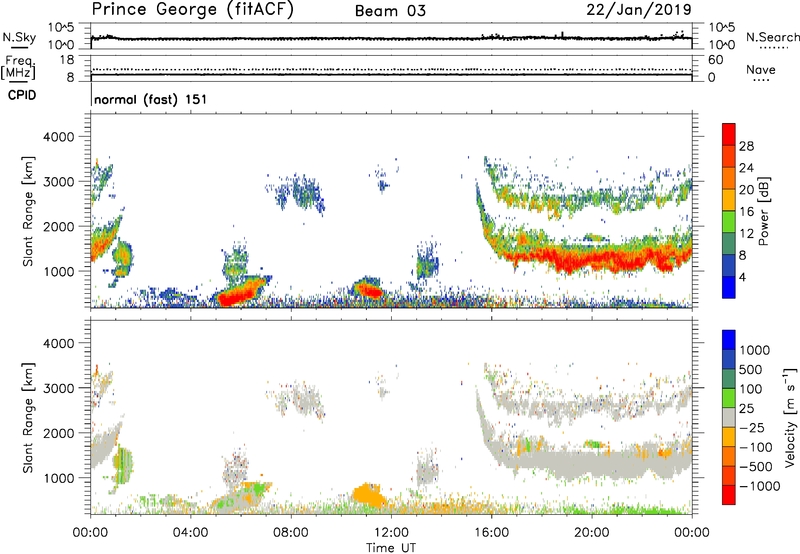This screenshot has height=554, width=800.
Task: Pick the red top segment of Power colorbar
Action: pyautogui.click(x=729, y=134)
